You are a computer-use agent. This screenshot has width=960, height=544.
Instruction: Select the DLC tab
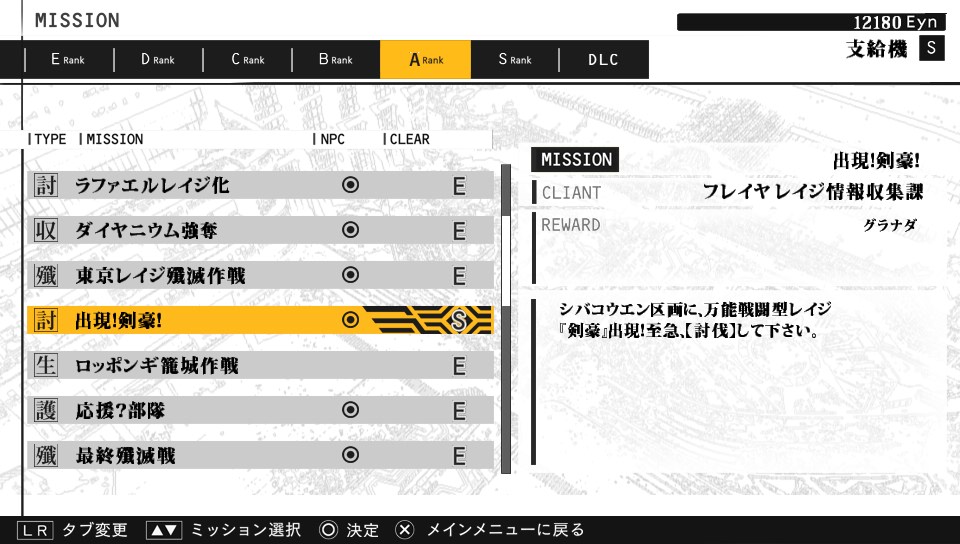pos(603,60)
